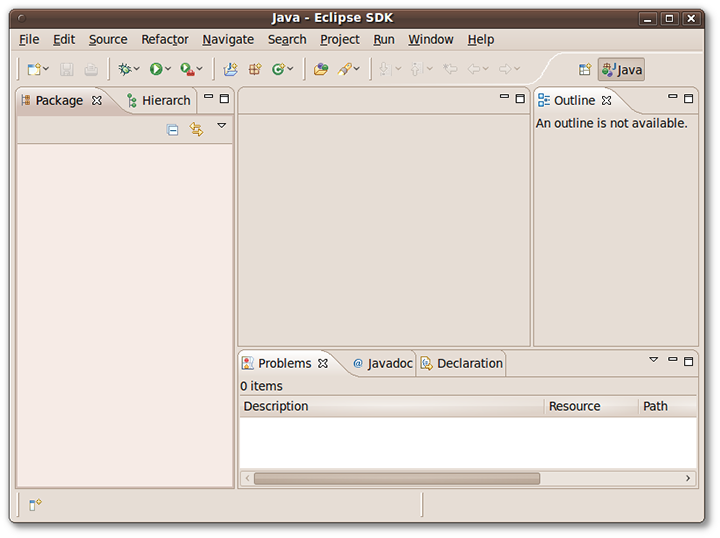Click the New Java Package icon
Screen dimensions: 720x538
(255, 69)
